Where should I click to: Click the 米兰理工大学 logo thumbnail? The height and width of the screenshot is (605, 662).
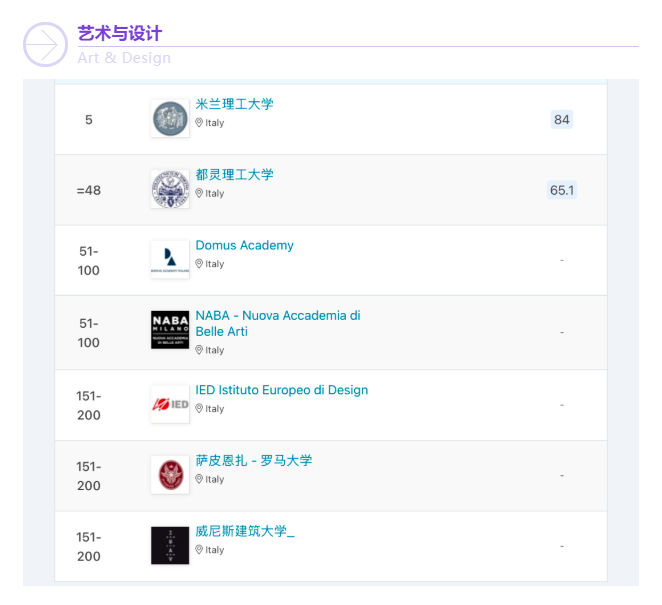click(170, 119)
